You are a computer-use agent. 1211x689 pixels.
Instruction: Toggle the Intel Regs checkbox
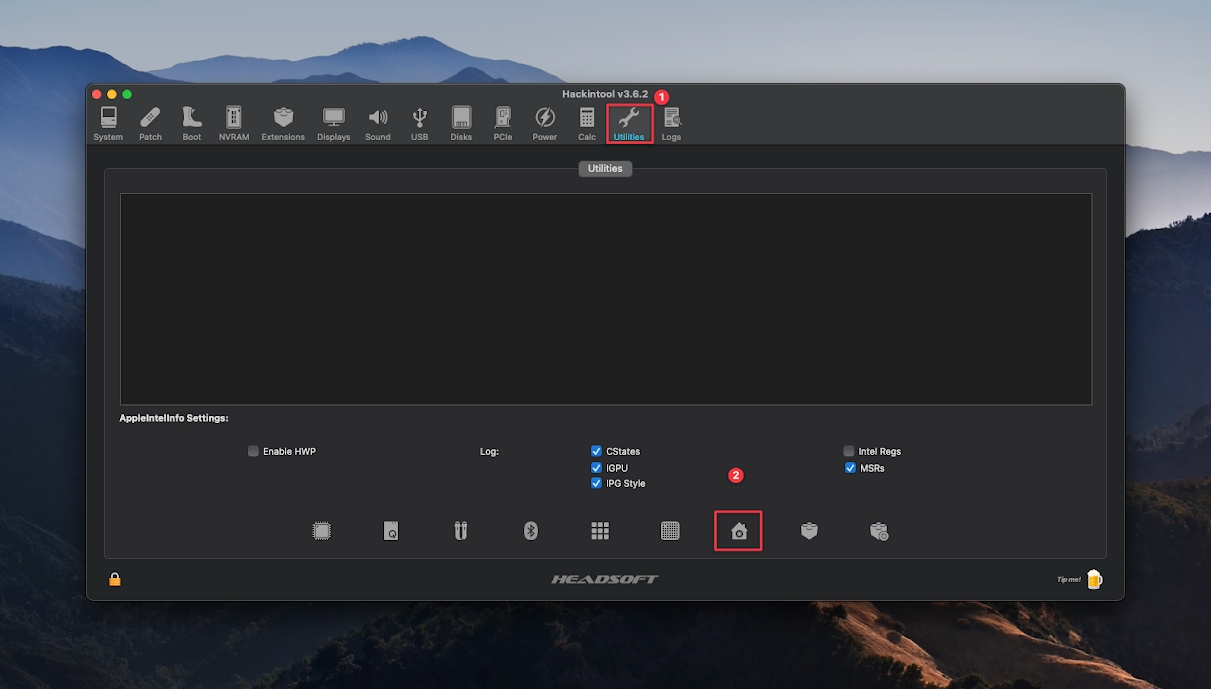point(849,451)
